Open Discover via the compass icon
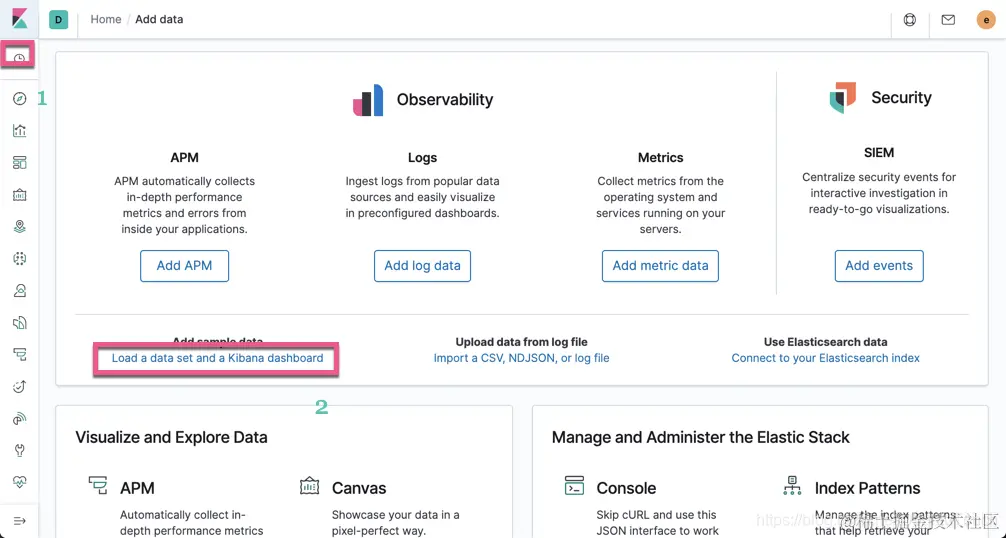The image size is (1006, 538). point(19,99)
